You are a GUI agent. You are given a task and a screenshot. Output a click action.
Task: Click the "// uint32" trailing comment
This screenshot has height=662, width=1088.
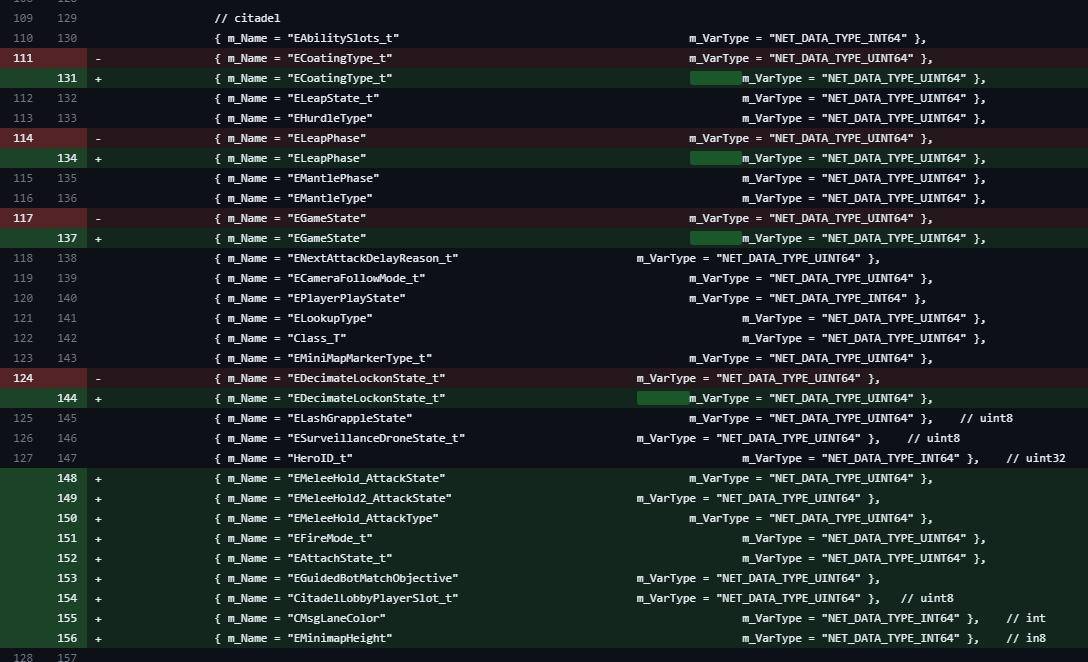point(1035,458)
